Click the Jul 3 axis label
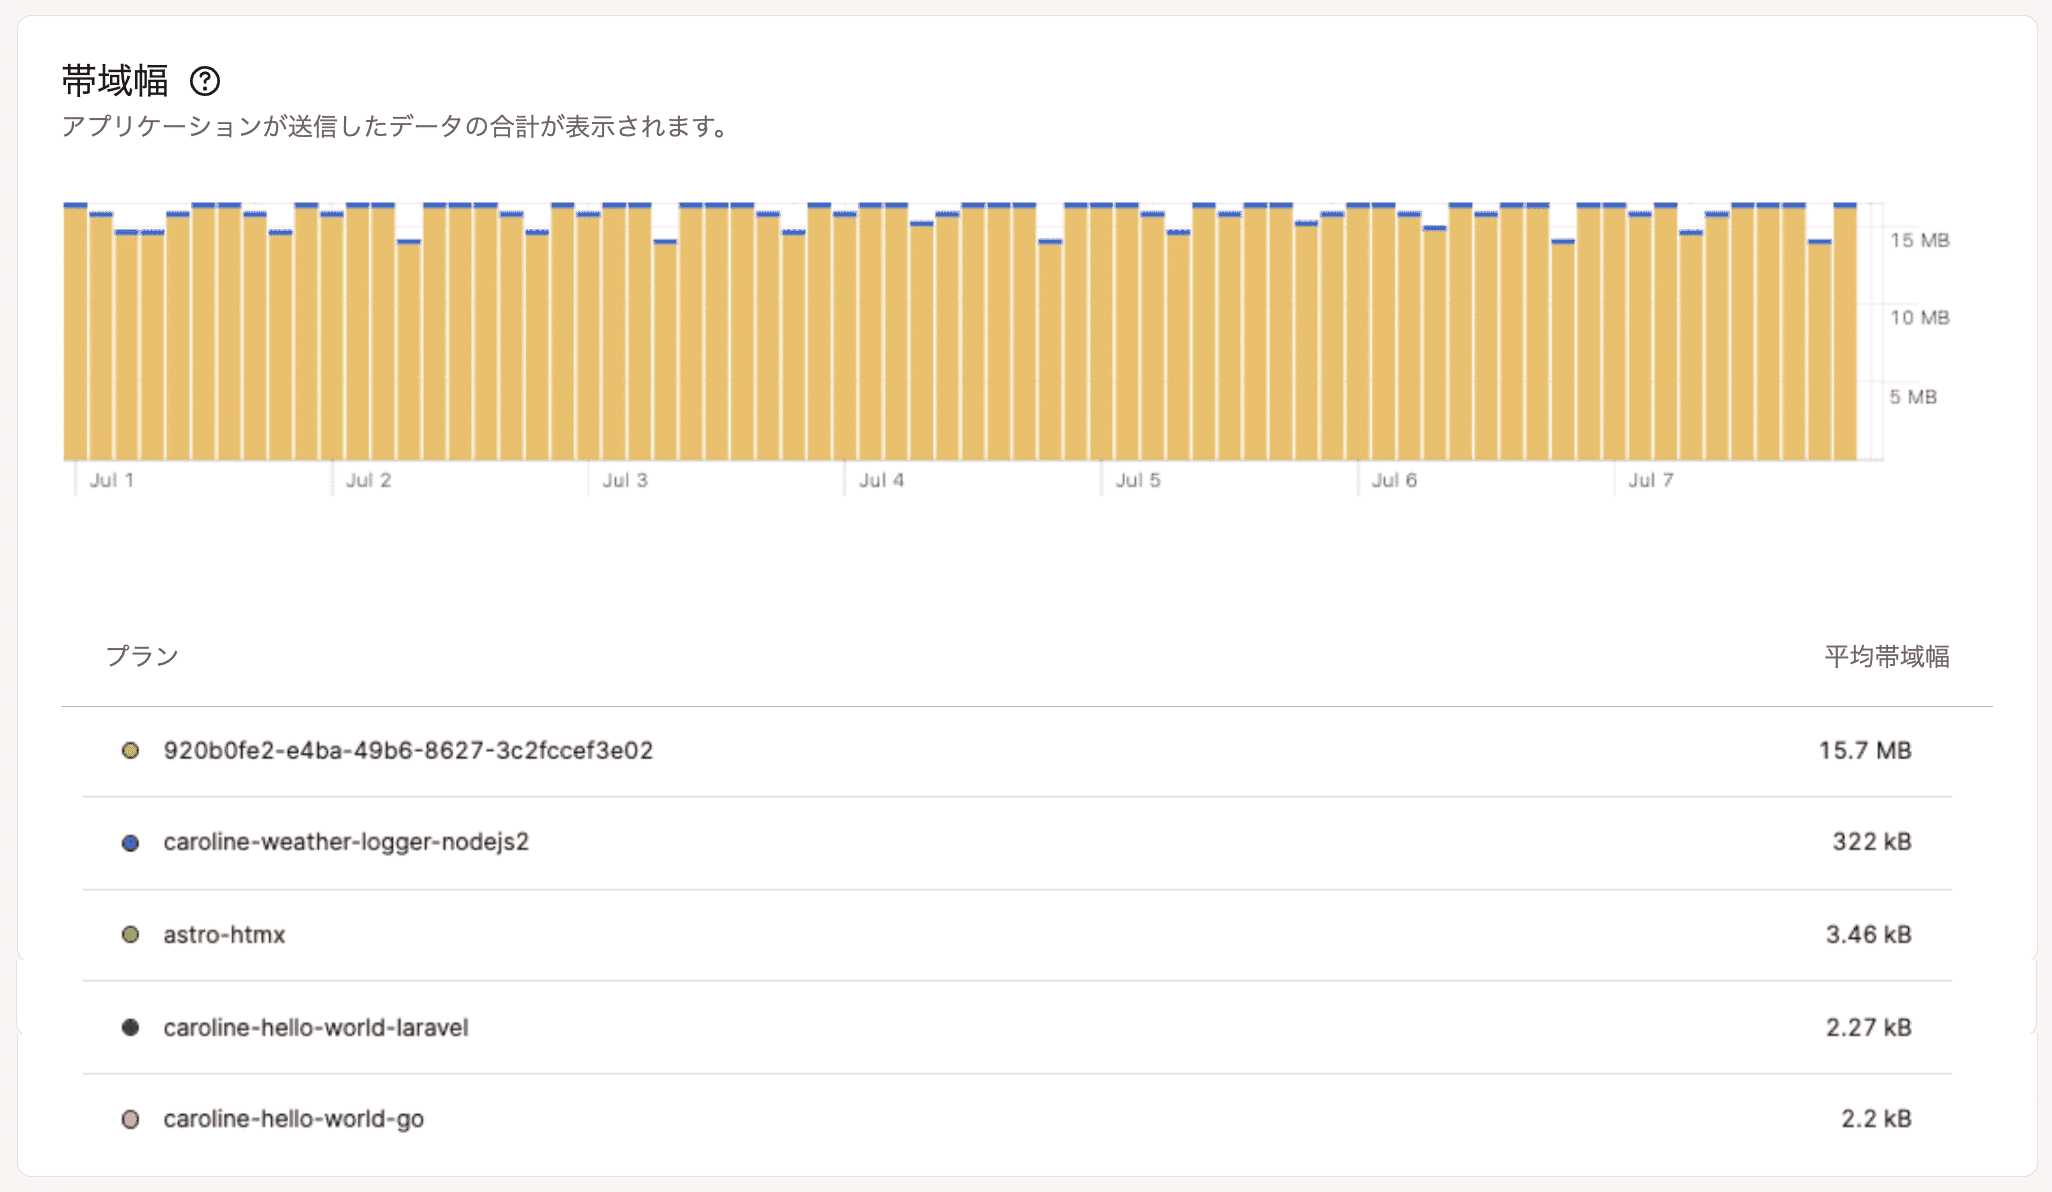This screenshot has height=1192, width=2052. pyautogui.click(x=625, y=480)
